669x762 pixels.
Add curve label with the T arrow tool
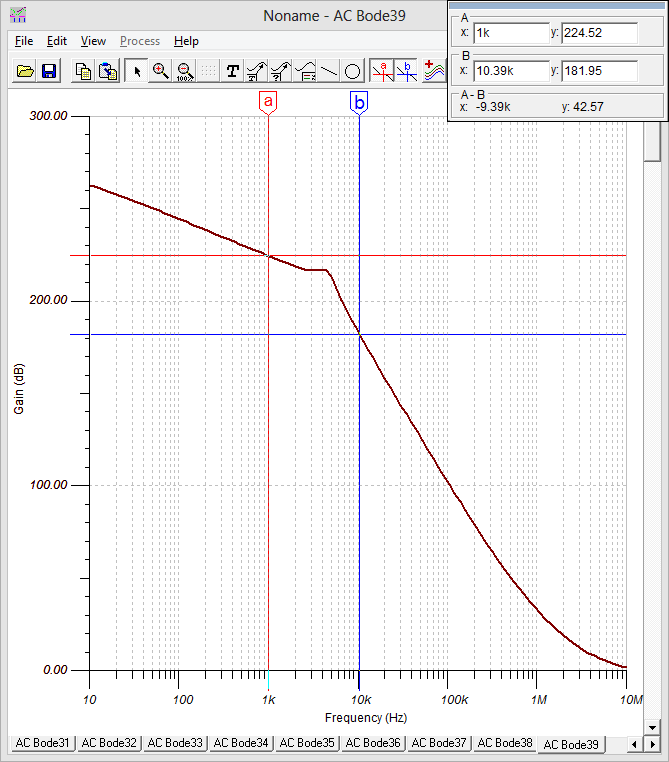click(257, 71)
